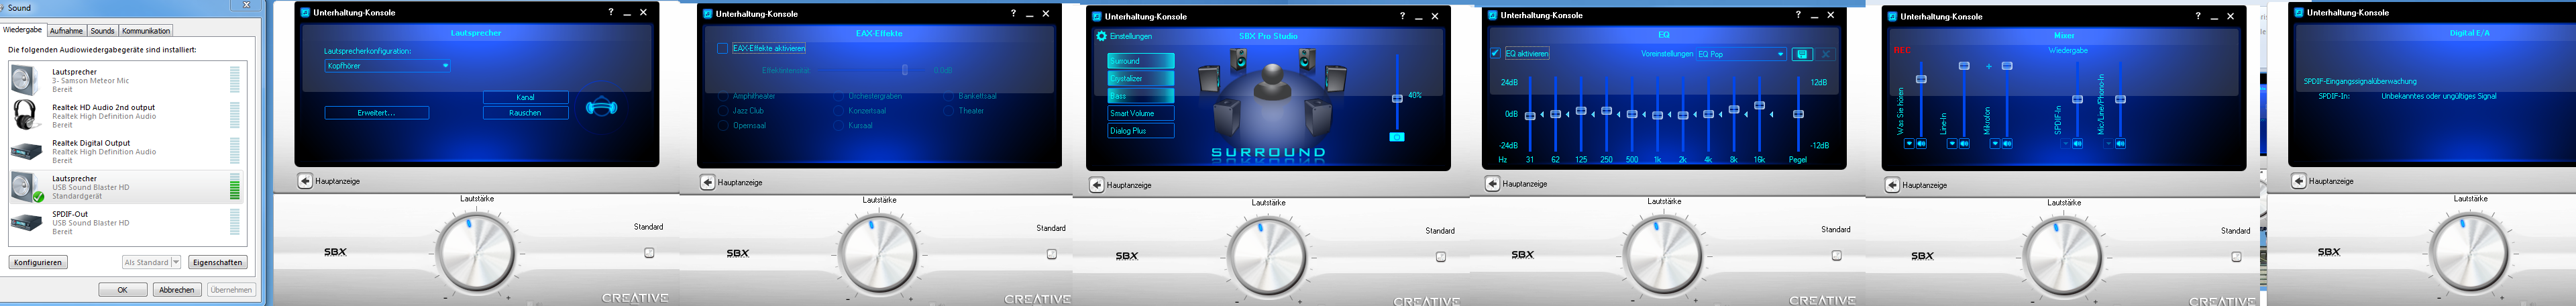Image resolution: width=2576 pixels, height=306 pixels.
Task: Open Mikrofon channel options arrow in Mixer
Action: [1995, 144]
